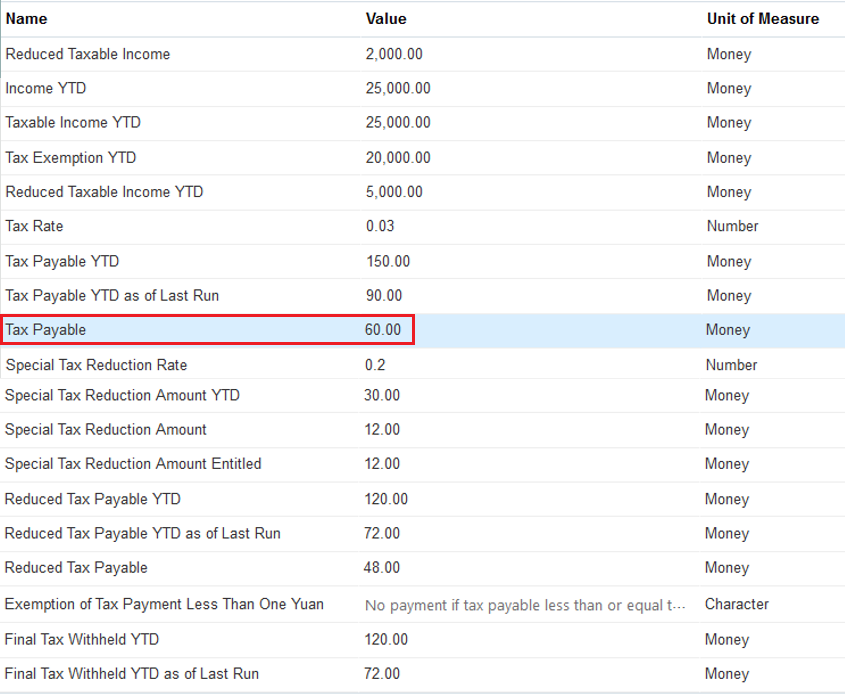Select the Reduced Taxable Income row name

point(88,54)
